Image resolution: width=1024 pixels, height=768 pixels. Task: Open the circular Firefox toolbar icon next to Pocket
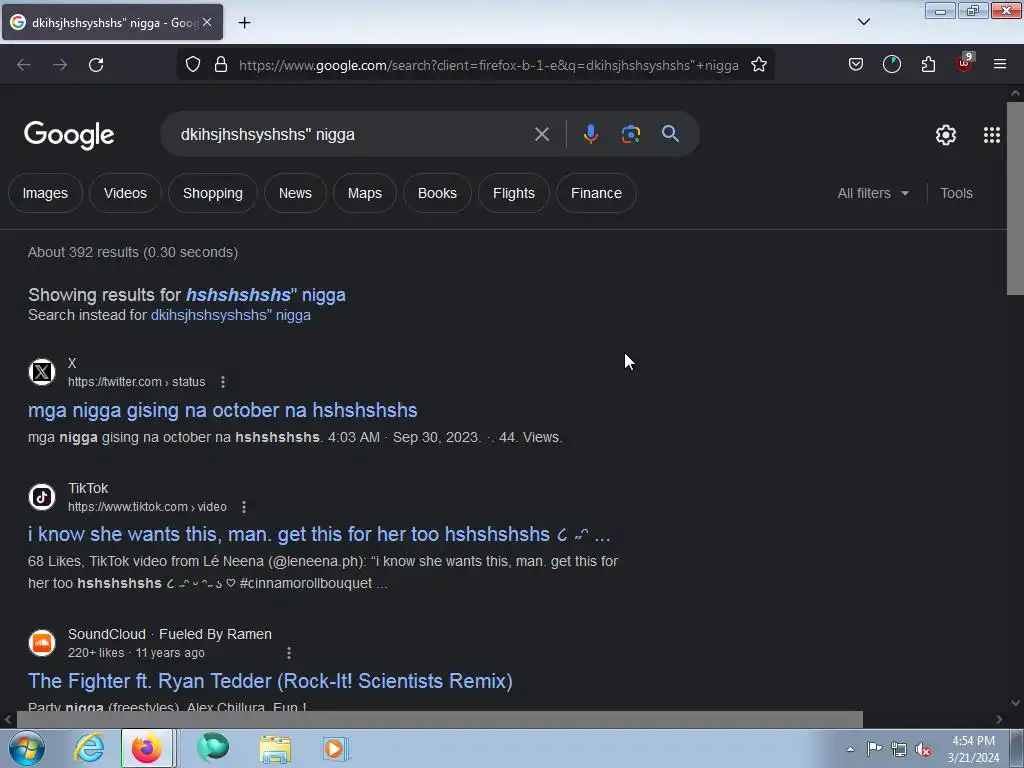pos(891,64)
